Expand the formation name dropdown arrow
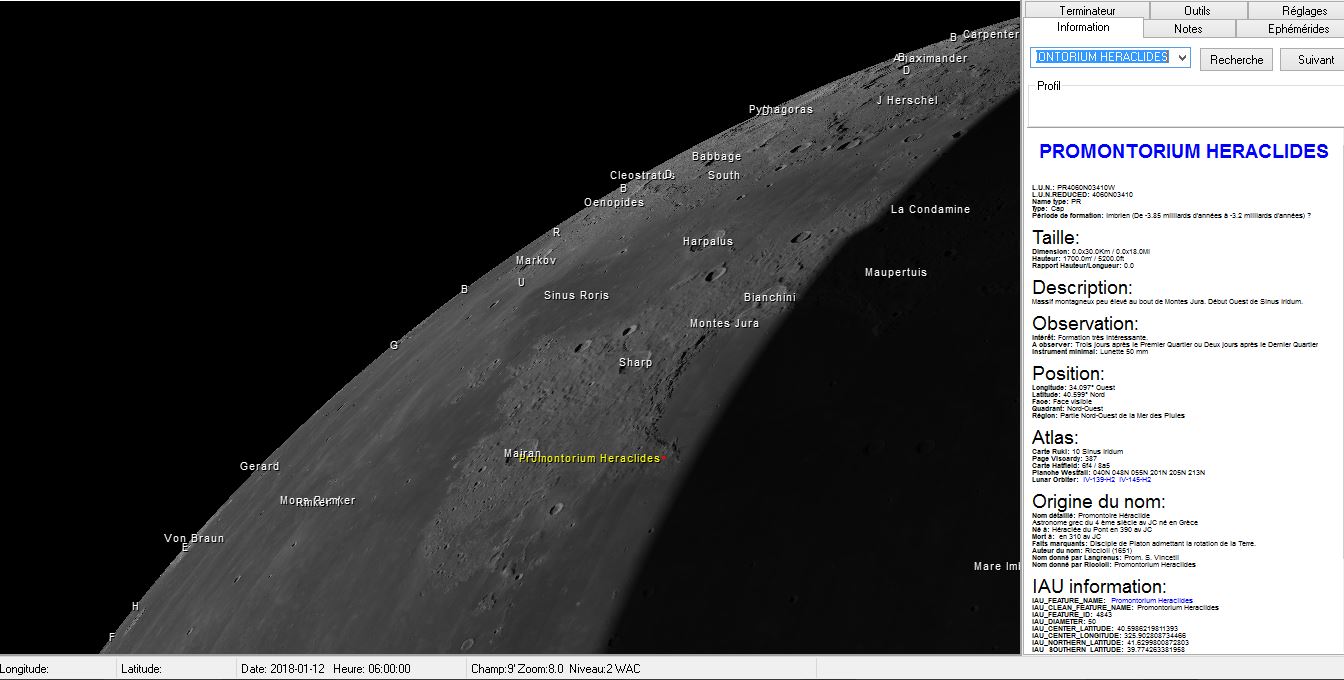 tap(1182, 58)
